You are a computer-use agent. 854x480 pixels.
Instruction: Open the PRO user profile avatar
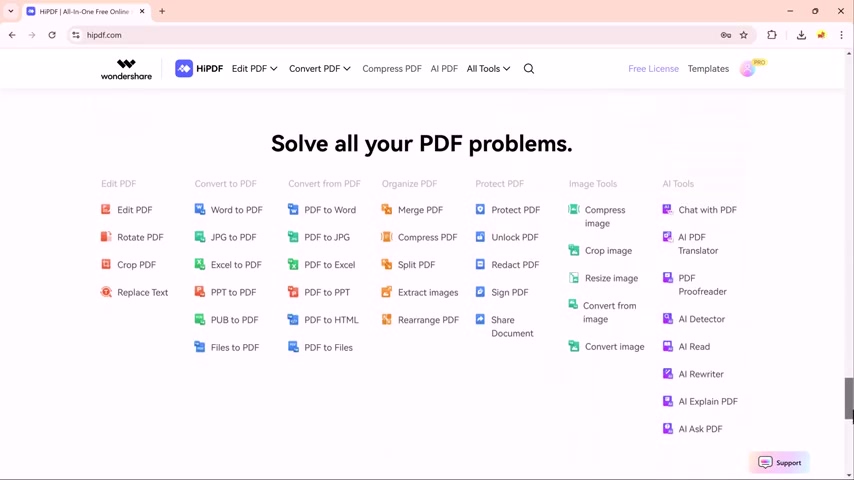click(748, 69)
